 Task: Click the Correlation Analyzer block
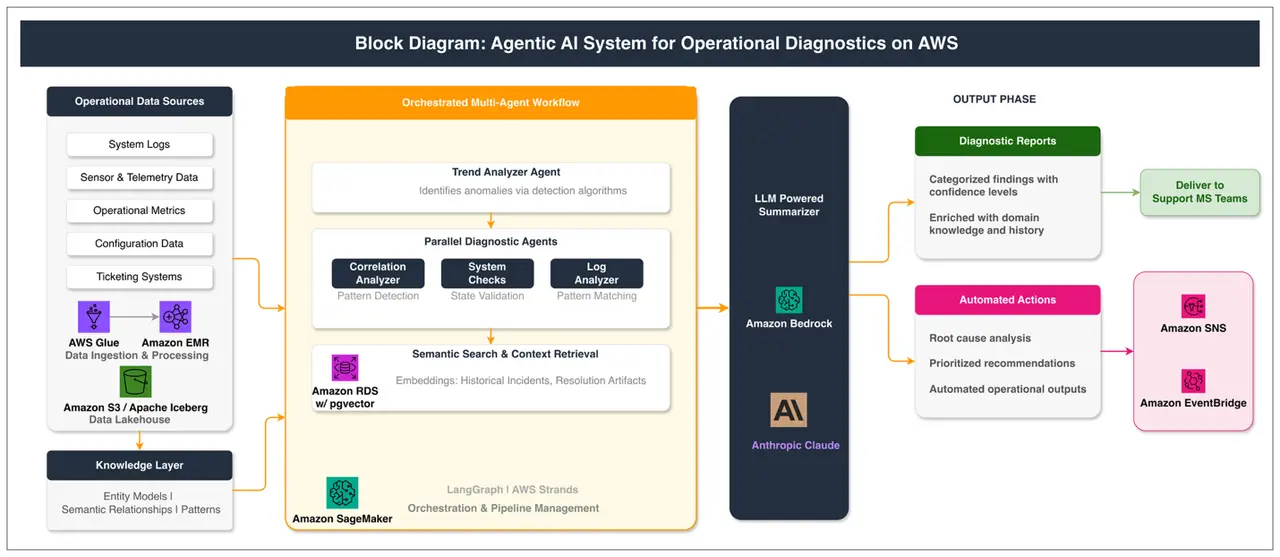click(x=378, y=274)
